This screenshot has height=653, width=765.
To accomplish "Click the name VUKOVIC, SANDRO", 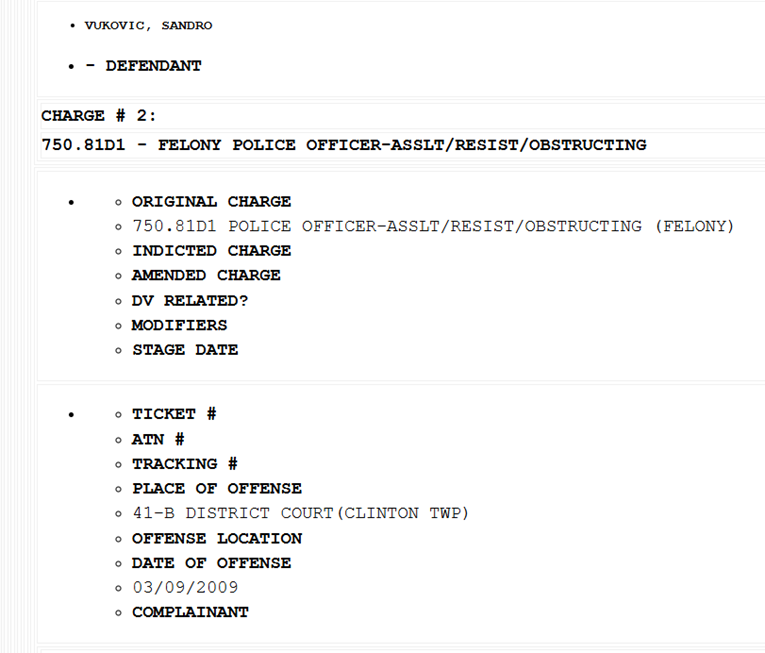I will [148, 26].
